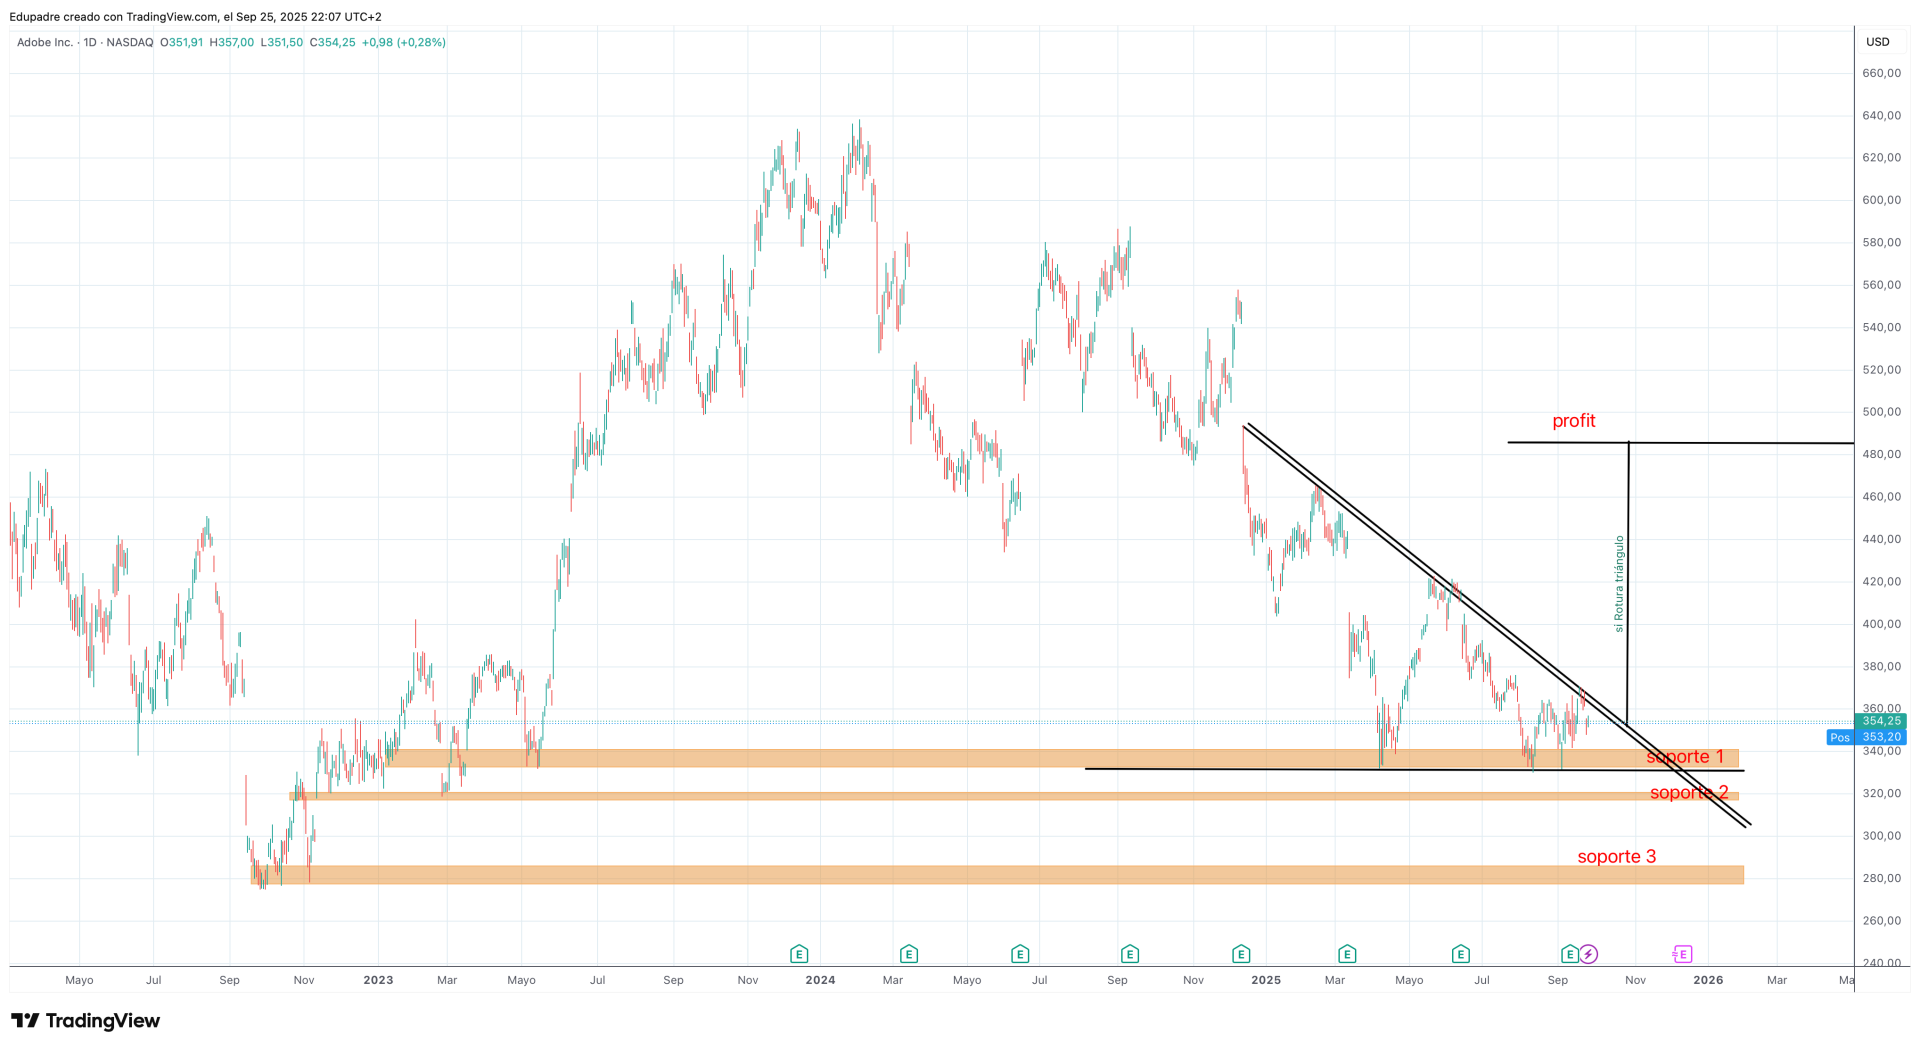
Task: Click the 'soporte 3' text annotation
Action: (x=1616, y=857)
